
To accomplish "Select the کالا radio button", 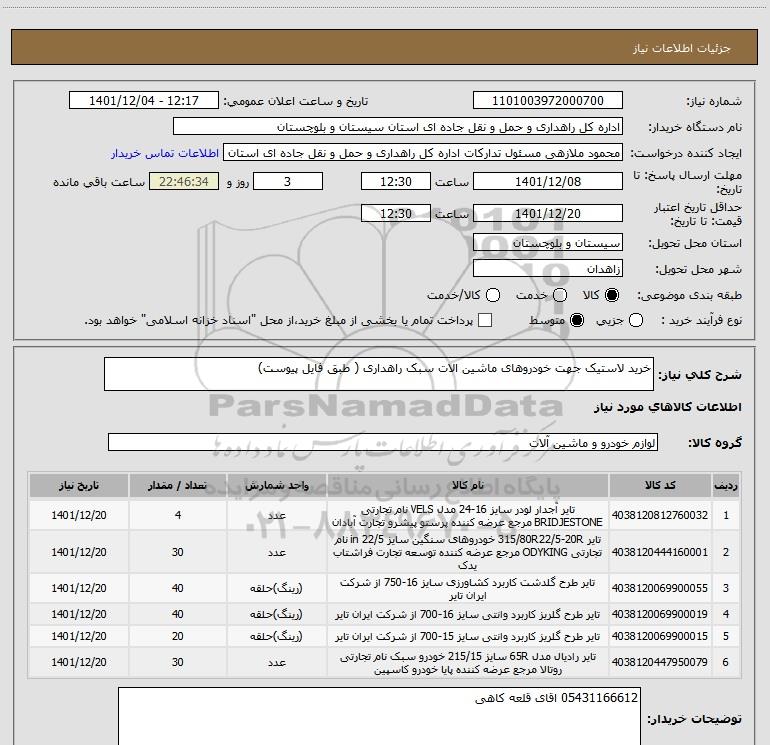I will point(612,295).
